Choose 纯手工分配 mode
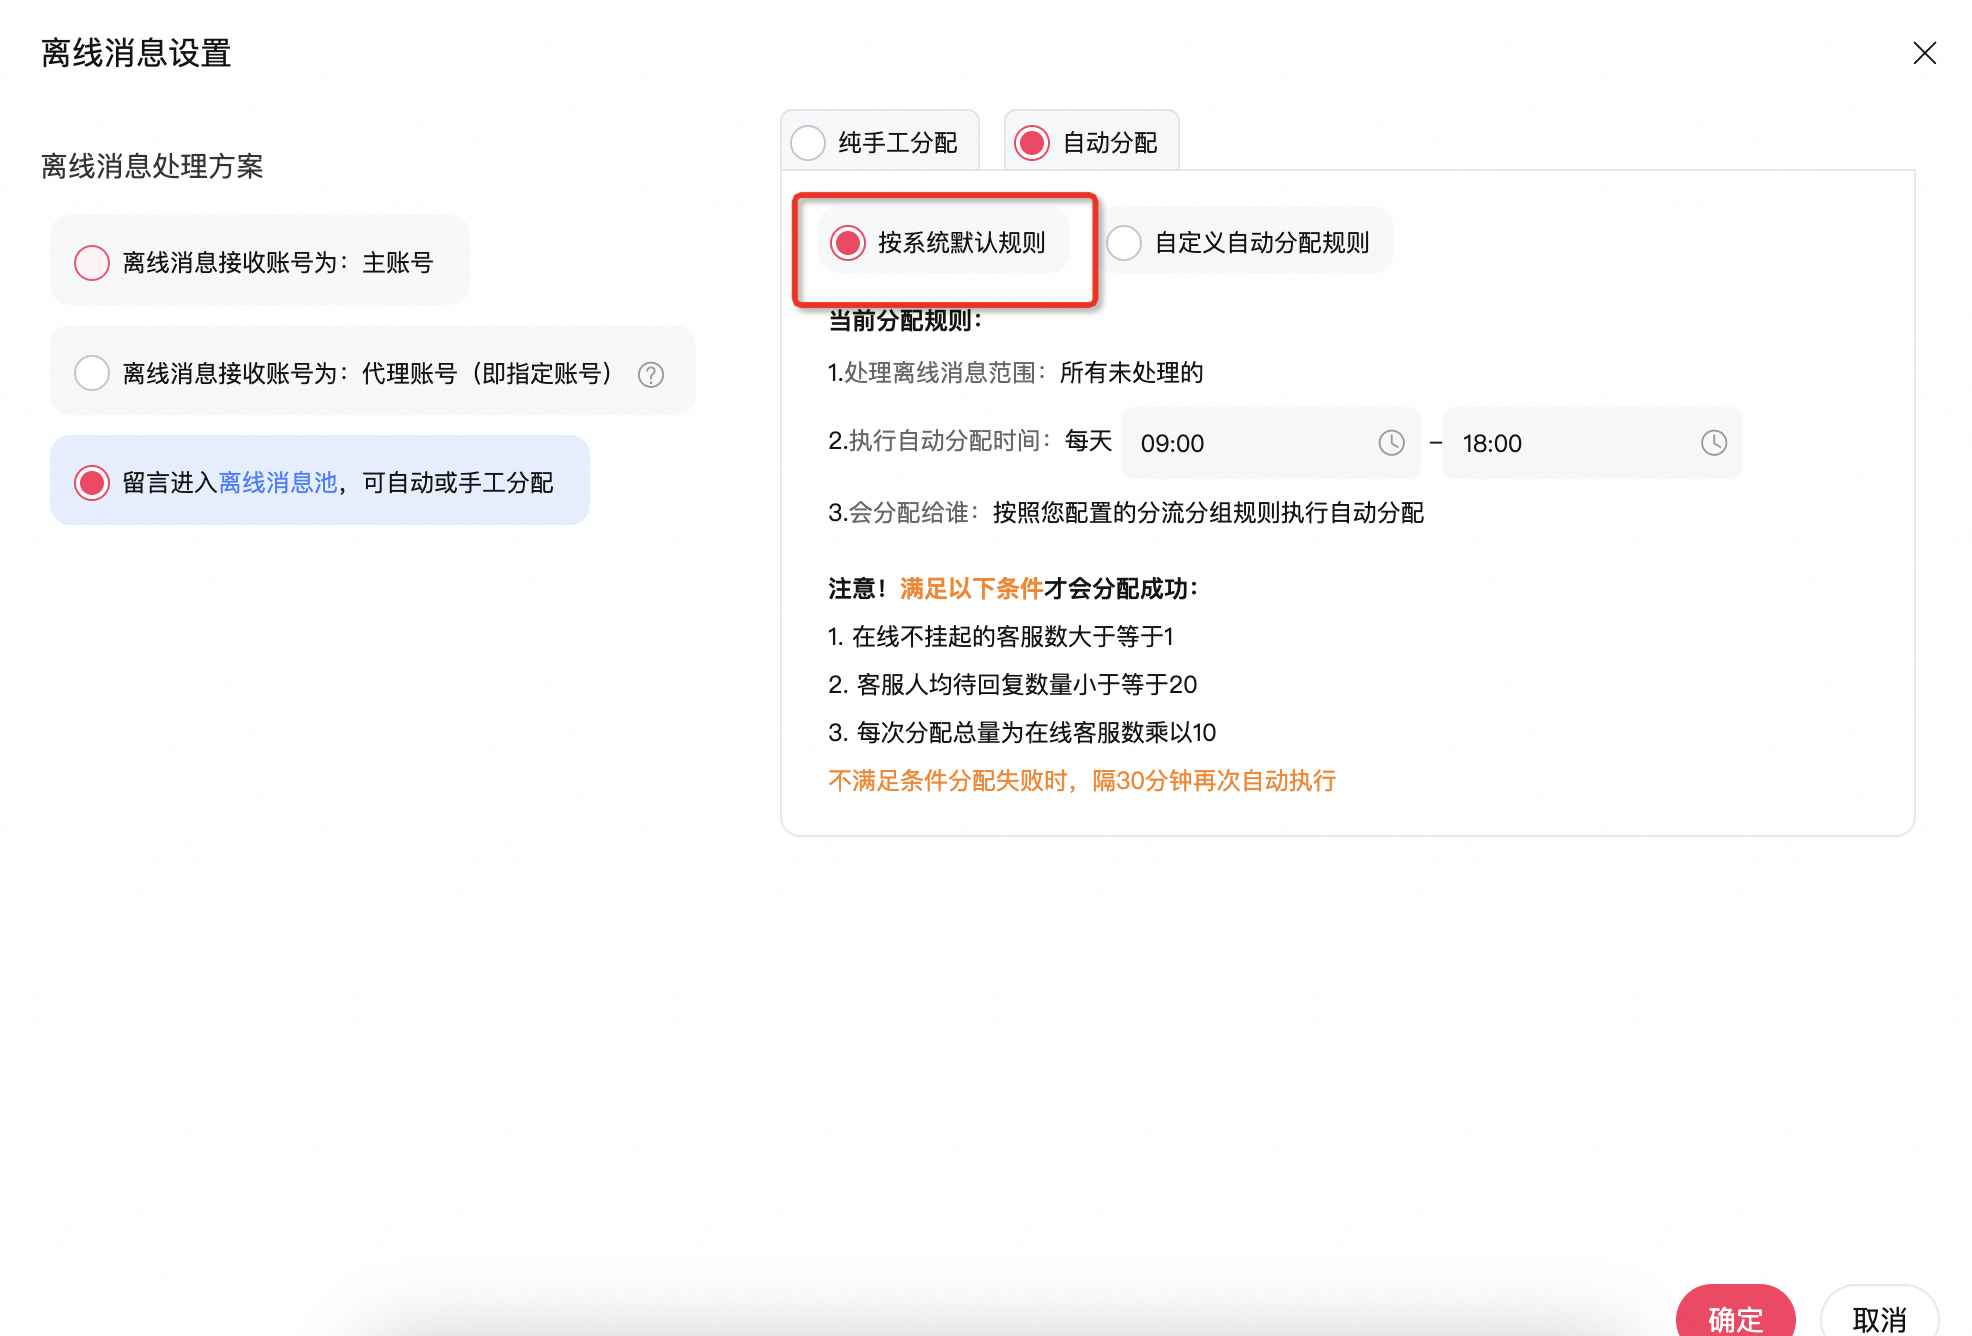Viewport: 1972px width, 1336px height. point(808,143)
